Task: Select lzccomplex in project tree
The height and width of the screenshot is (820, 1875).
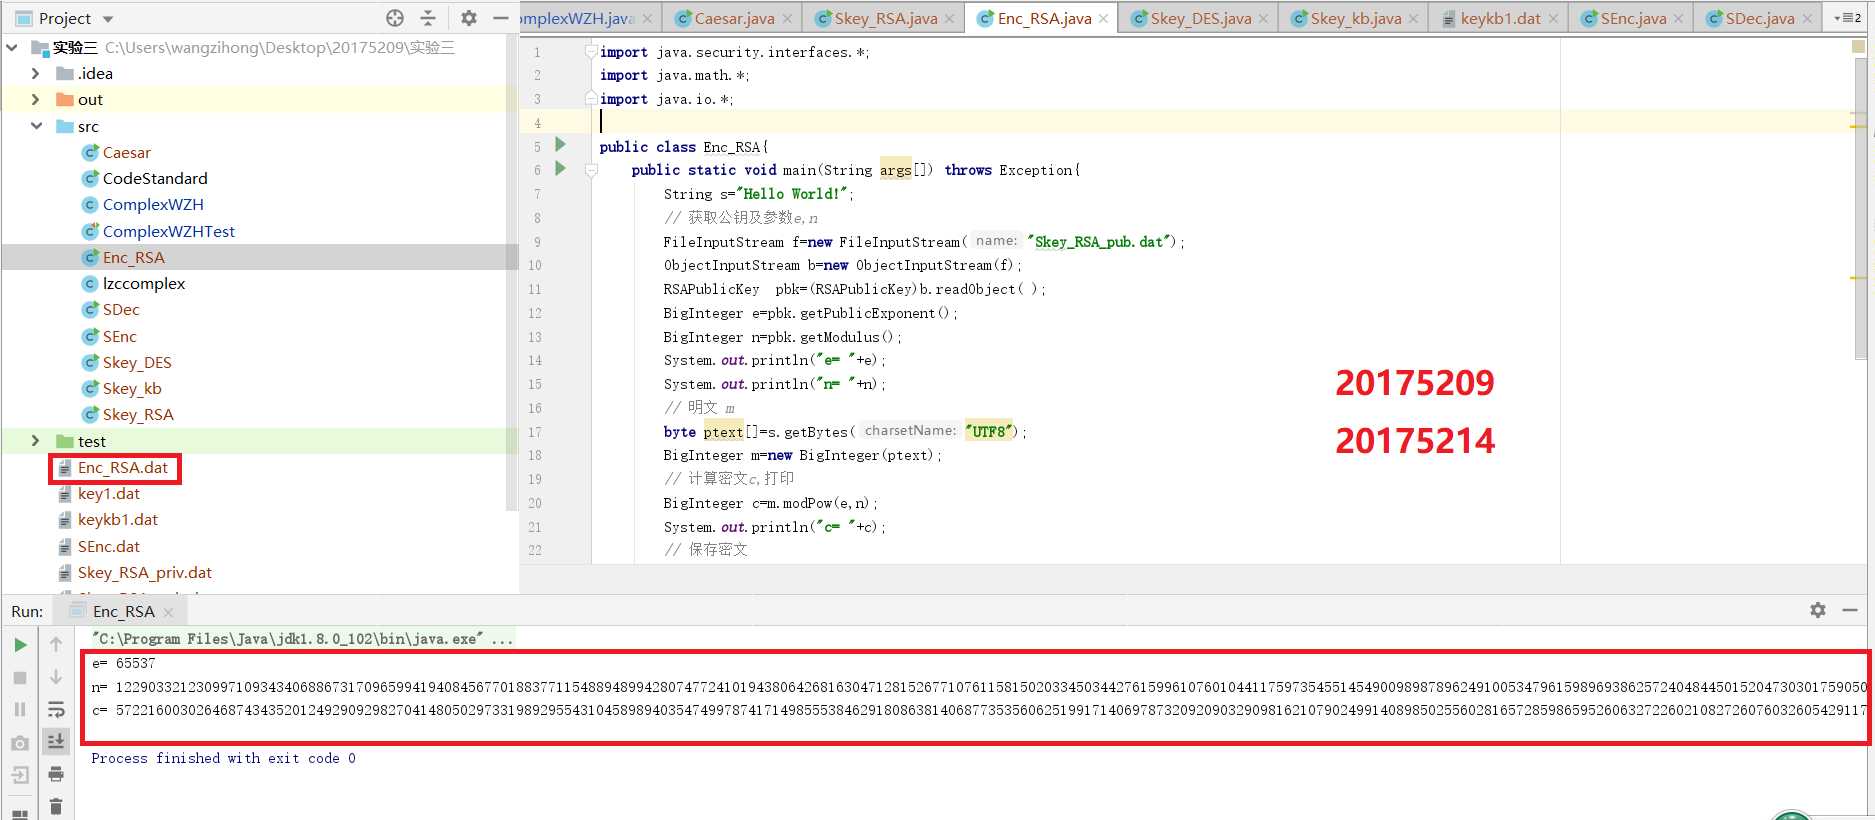Action: click(144, 283)
